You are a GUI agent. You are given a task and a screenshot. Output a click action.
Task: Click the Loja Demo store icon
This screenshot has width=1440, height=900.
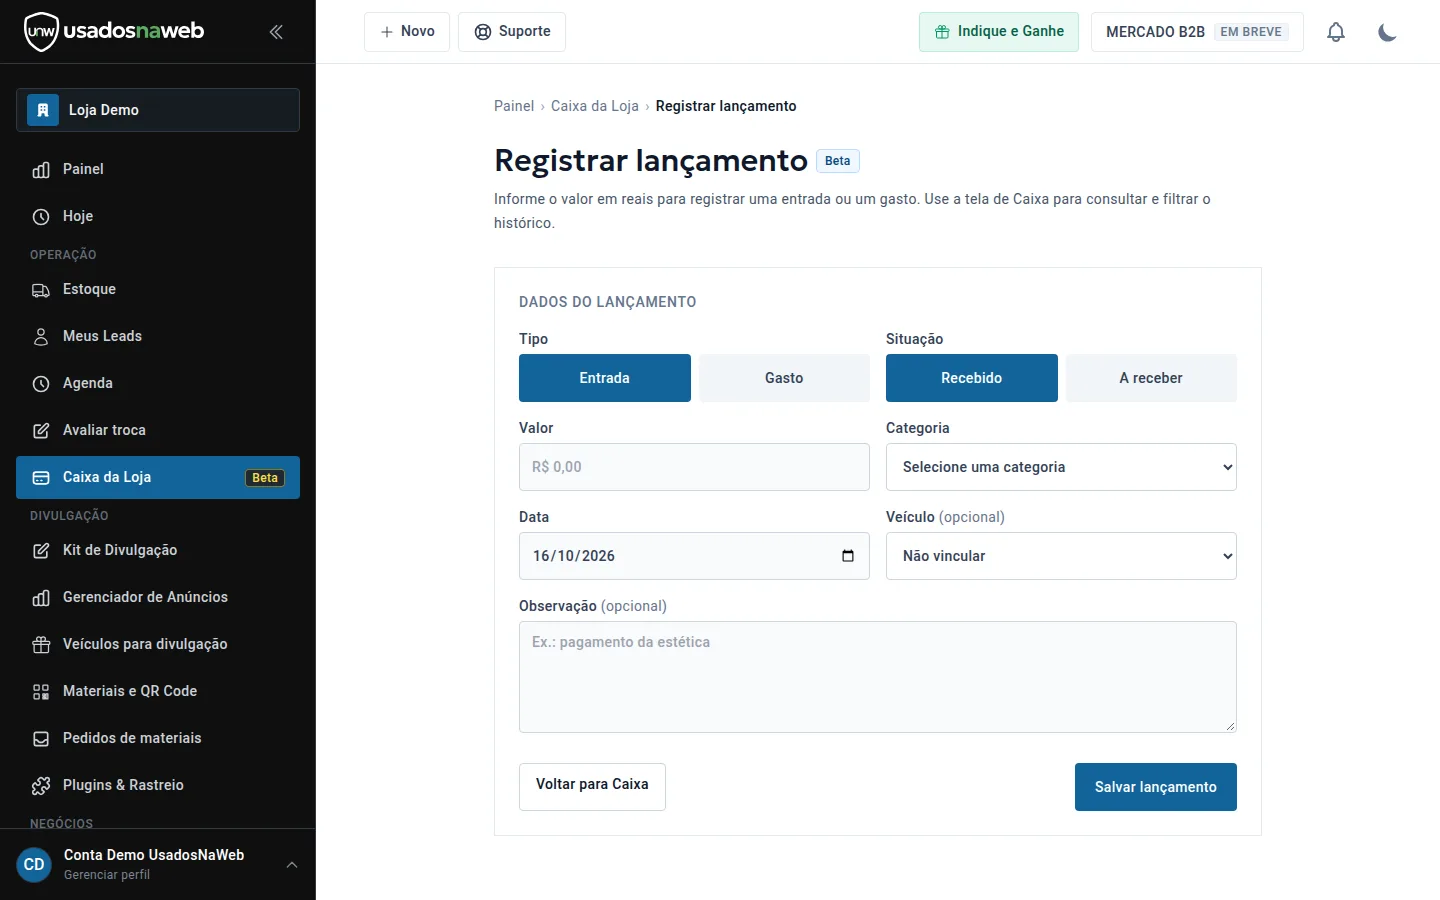pos(43,110)
